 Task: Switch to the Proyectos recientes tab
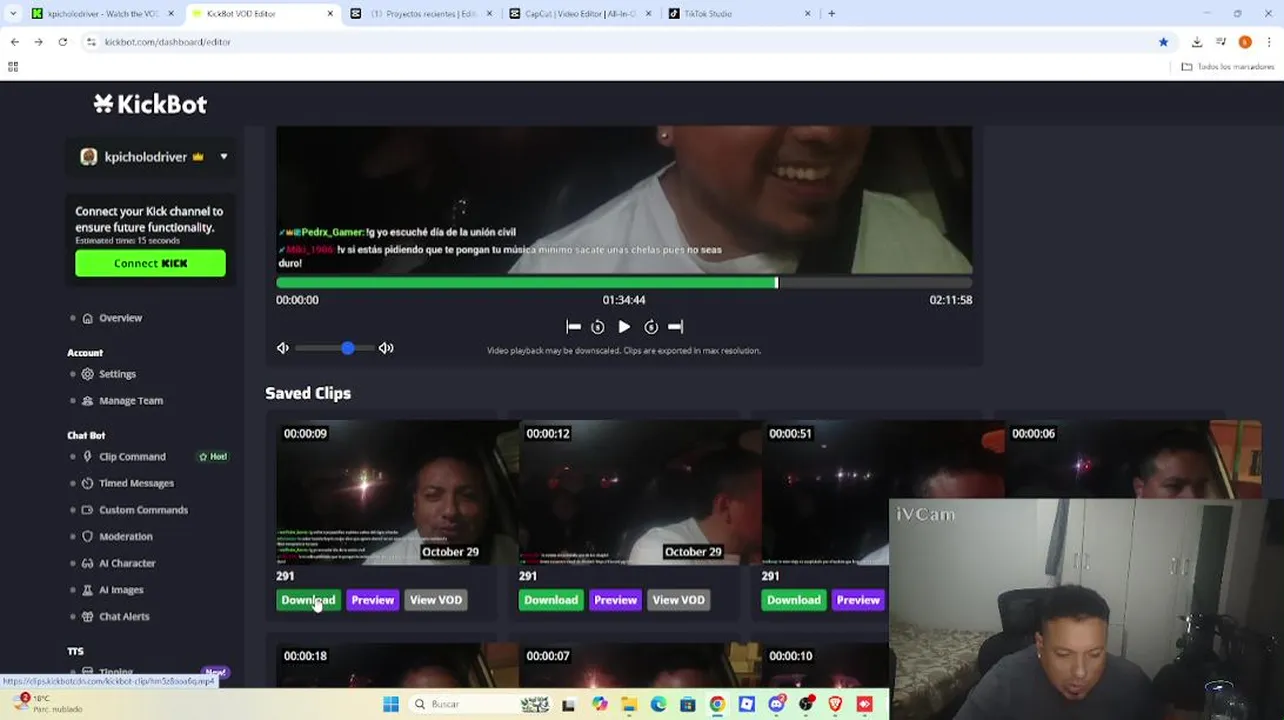(x=421, y=14)
